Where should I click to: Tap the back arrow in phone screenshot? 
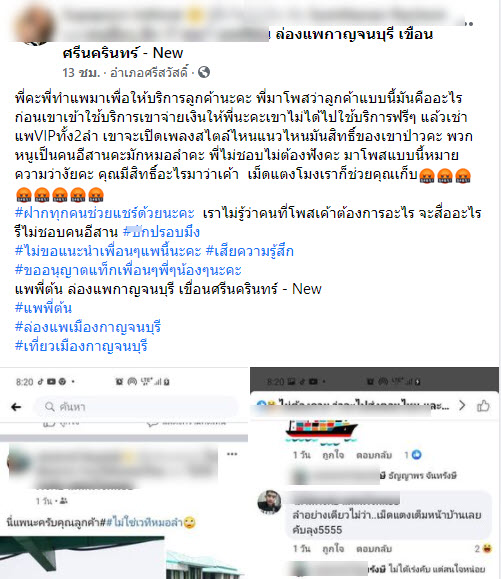[16, 407]
